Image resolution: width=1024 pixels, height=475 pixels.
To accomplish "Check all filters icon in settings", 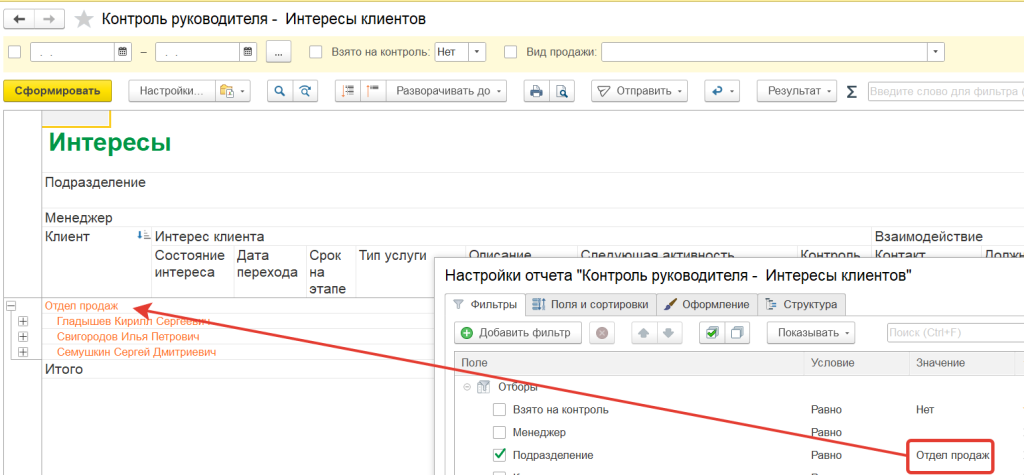I will pos(711,332).
